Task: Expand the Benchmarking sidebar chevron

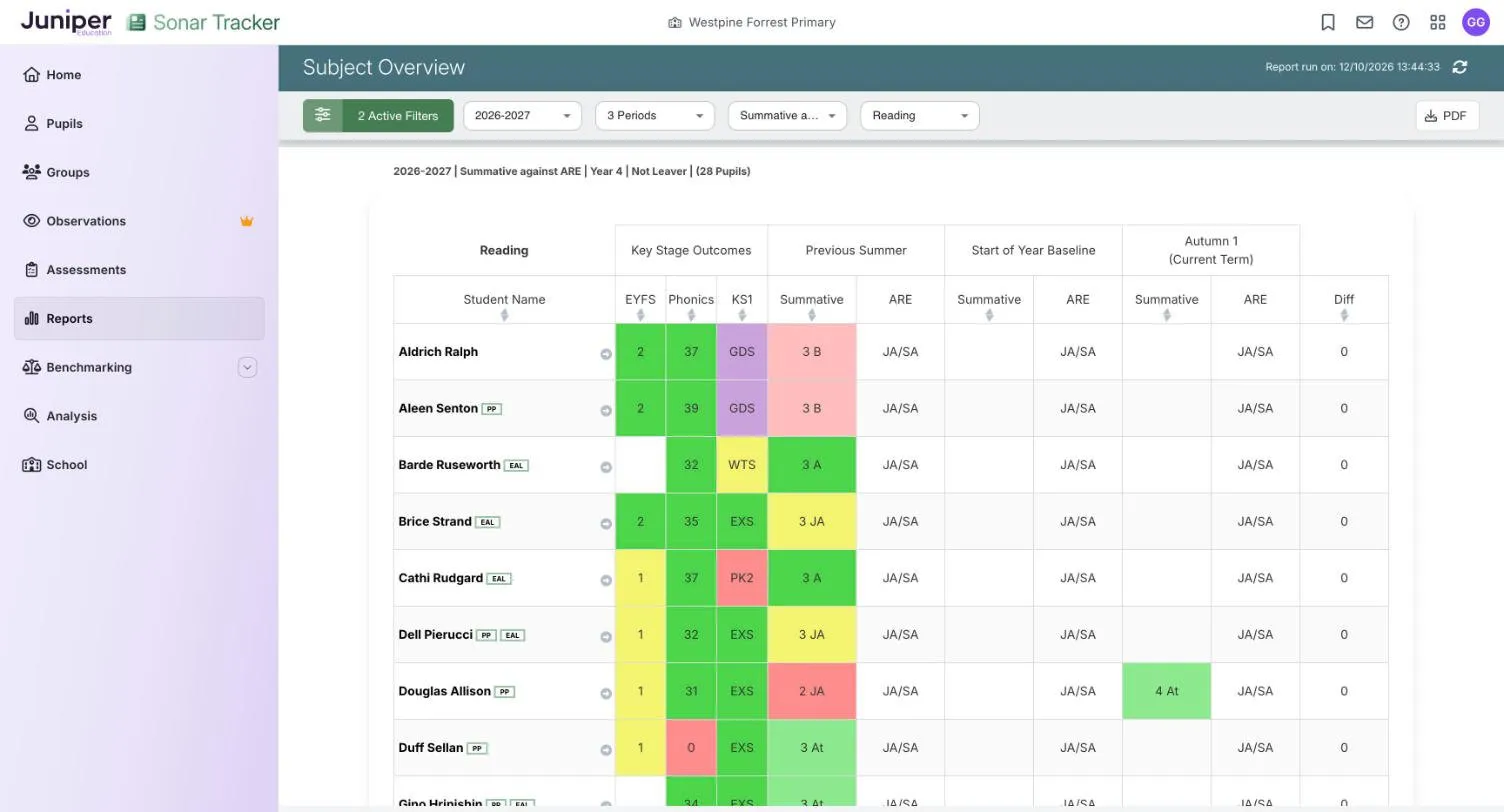Action: point(248,368)
